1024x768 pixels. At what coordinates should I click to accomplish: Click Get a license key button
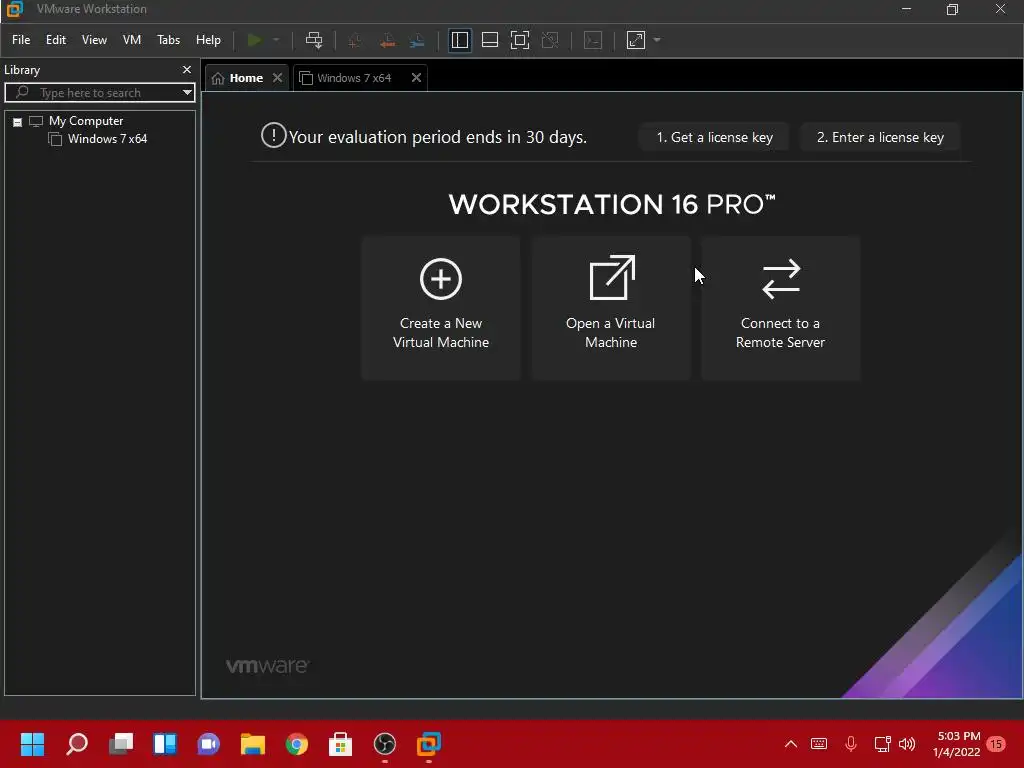[714, 137]
